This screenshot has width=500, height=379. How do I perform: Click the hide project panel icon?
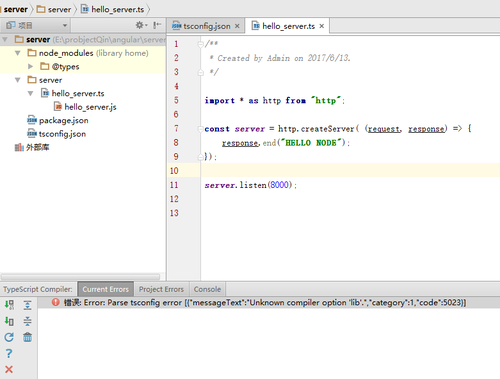tap(157, 25)
